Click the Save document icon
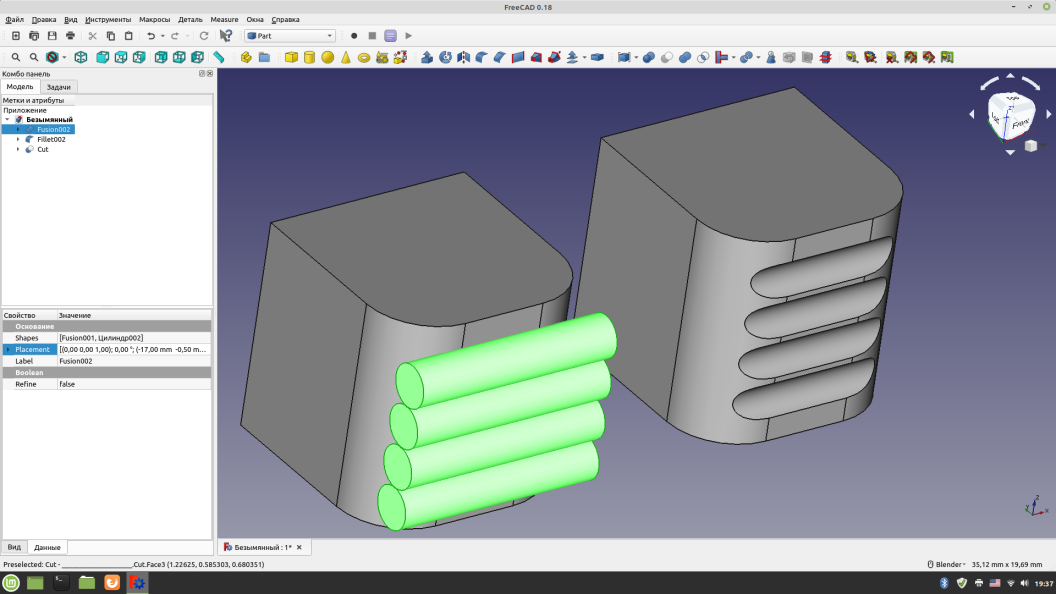This screenshot has width=1056, height=594. [52, 36]
